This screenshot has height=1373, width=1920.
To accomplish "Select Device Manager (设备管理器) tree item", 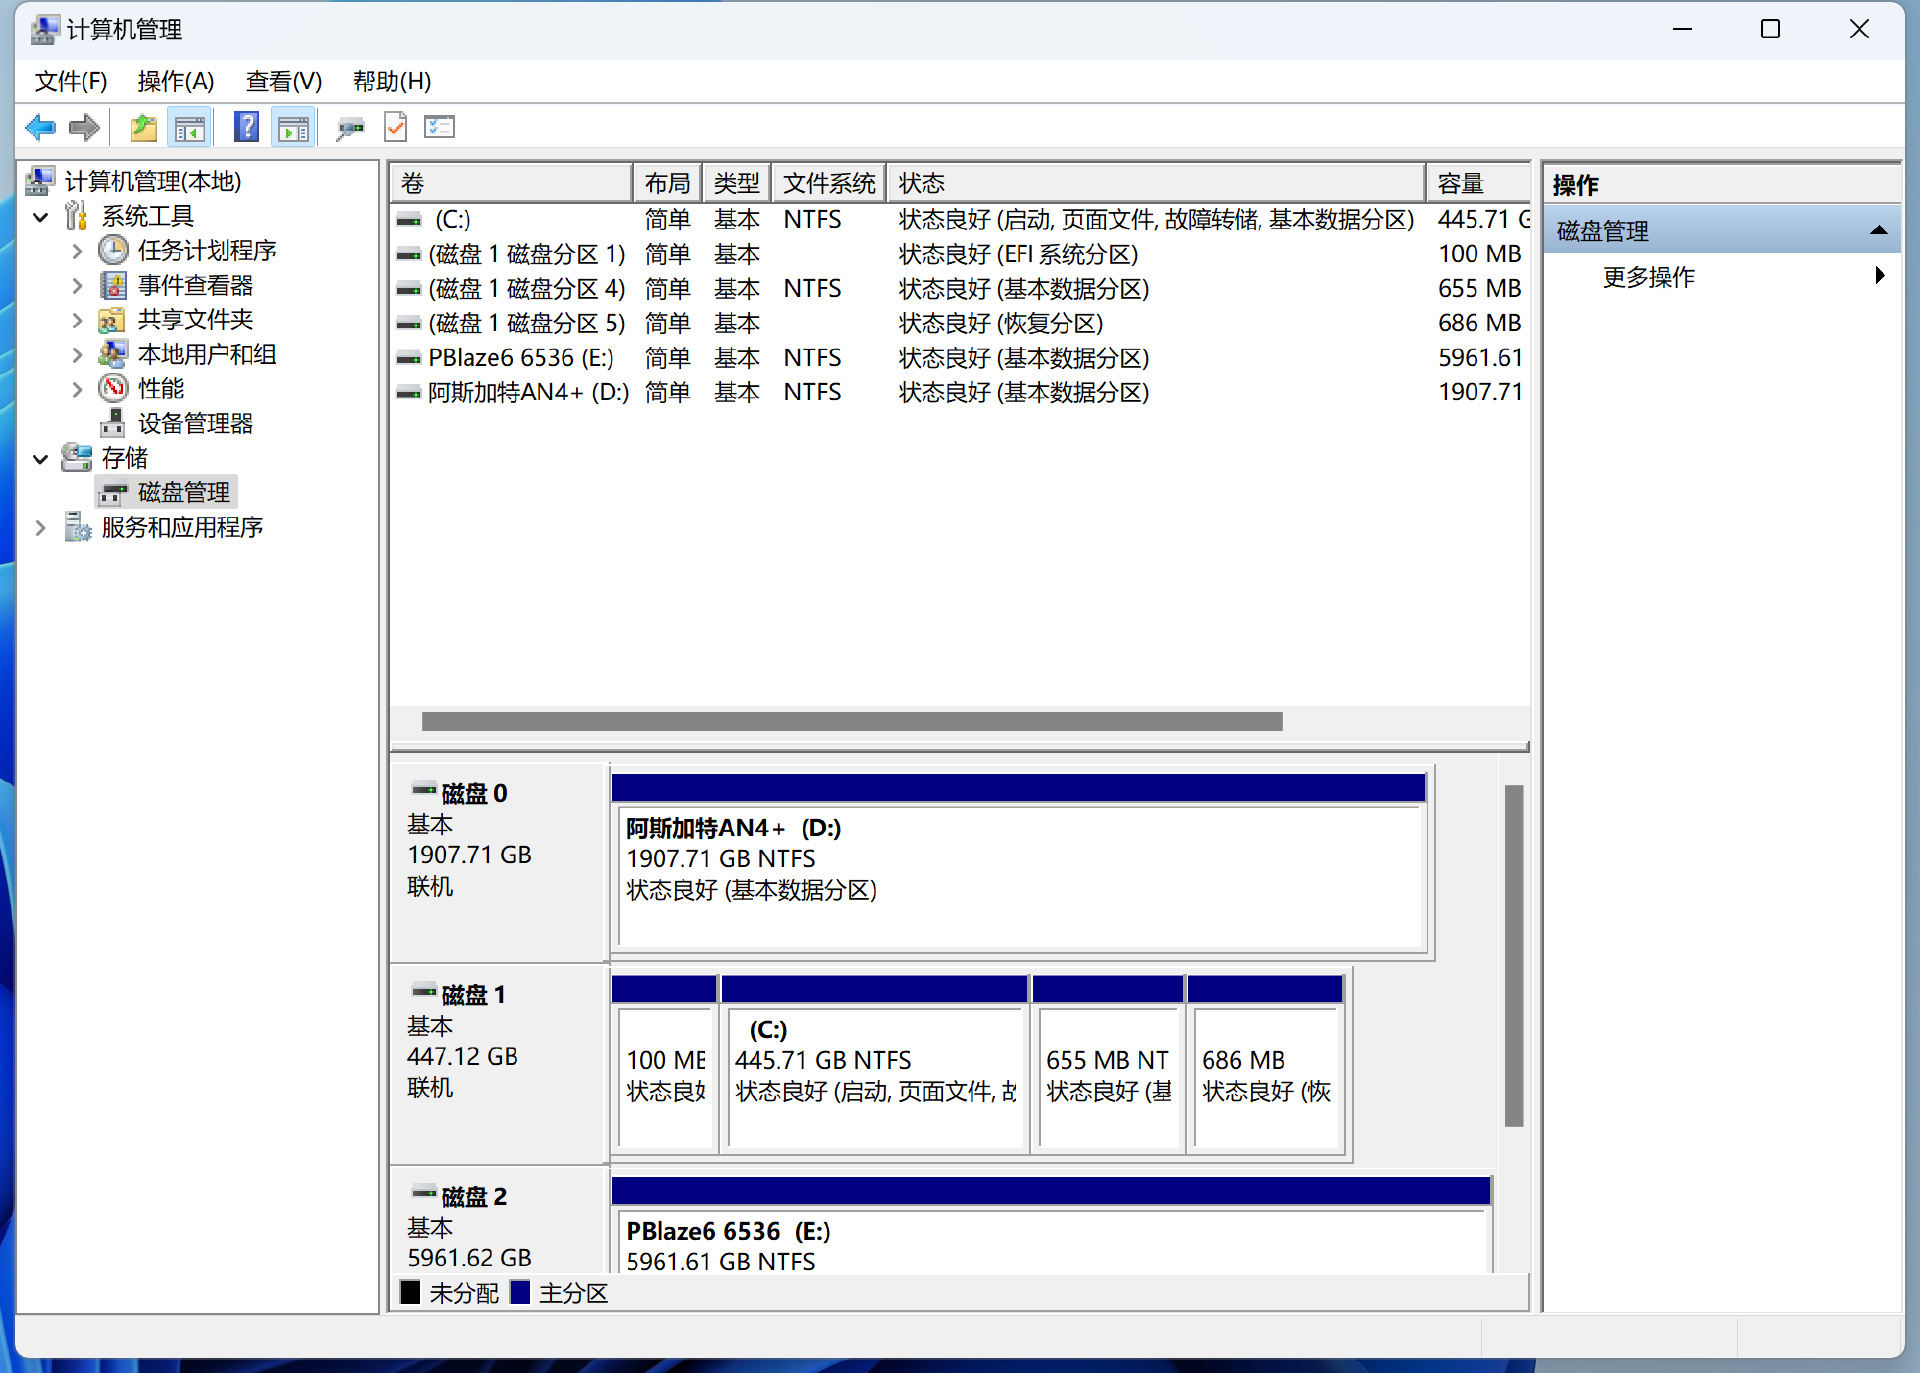I will point(195,423).
